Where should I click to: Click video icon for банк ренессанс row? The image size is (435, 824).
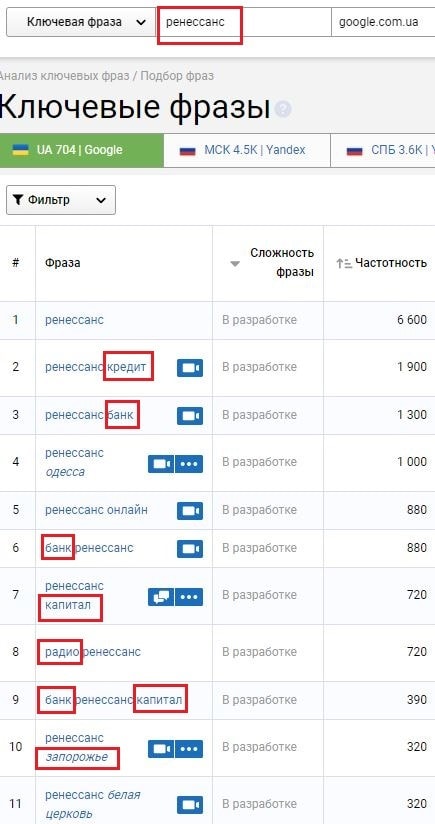pos(190,549)
